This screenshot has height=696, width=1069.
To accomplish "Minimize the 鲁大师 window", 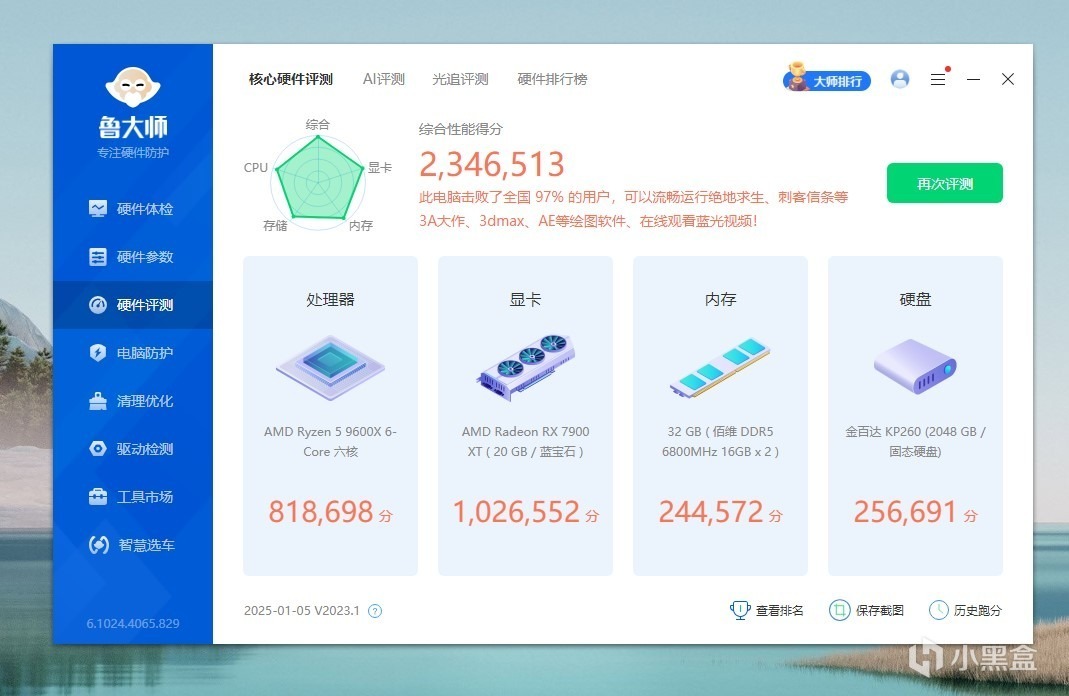I will [974, 79].
